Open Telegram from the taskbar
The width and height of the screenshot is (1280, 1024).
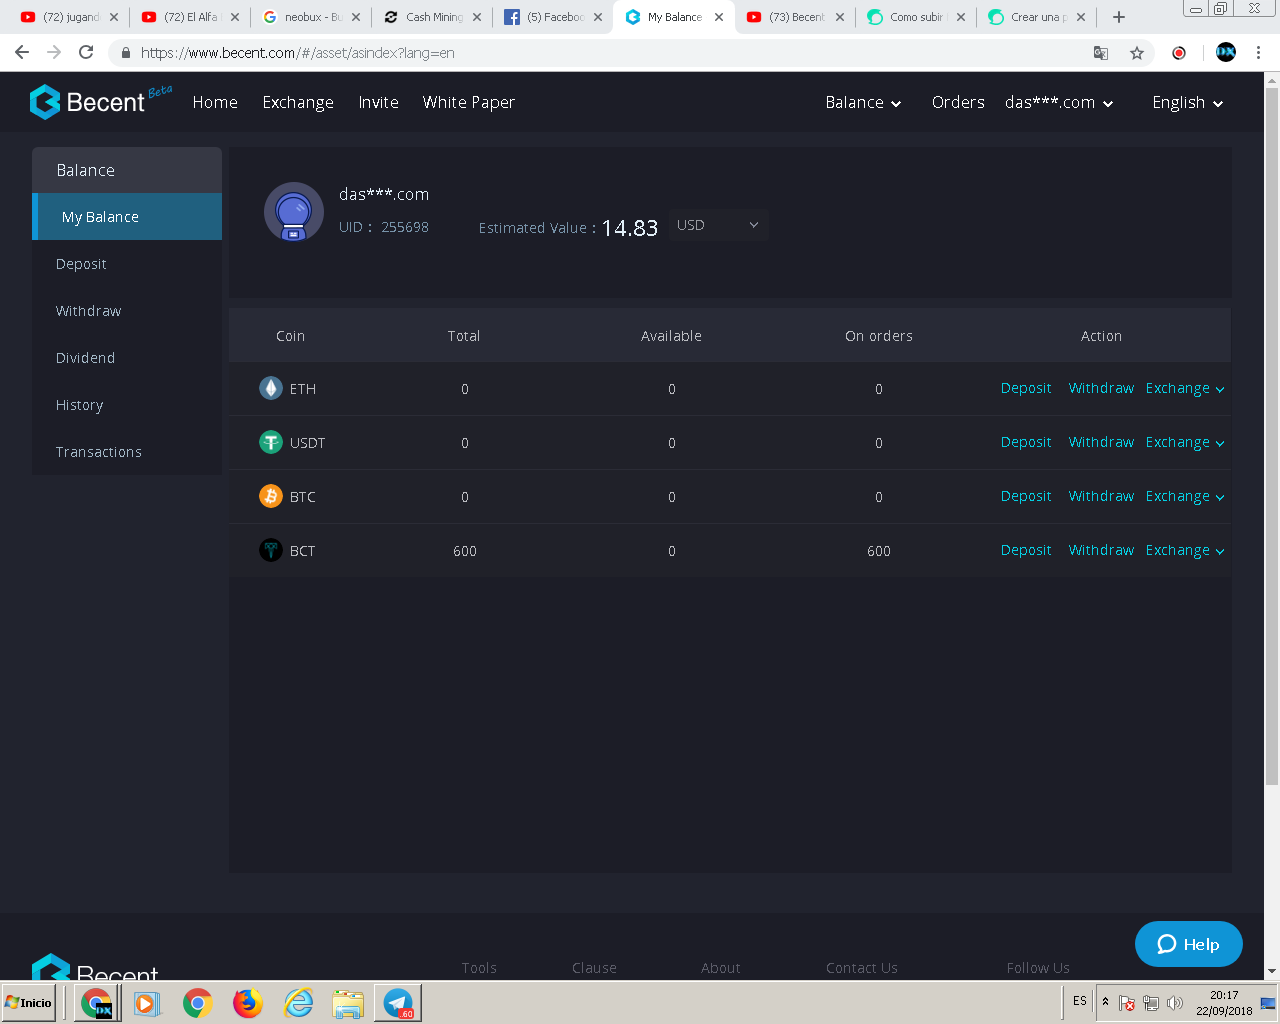398,1003
